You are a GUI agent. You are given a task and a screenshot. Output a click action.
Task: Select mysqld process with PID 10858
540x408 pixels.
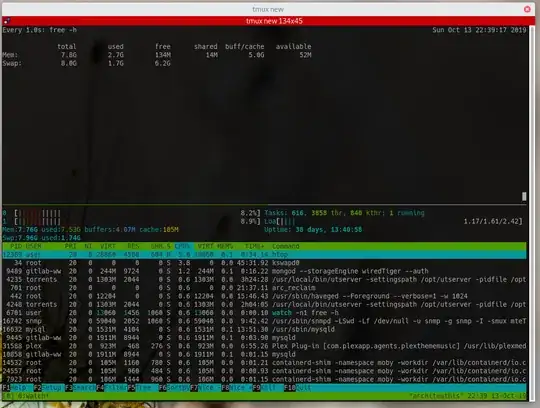[x=264, y=354]
